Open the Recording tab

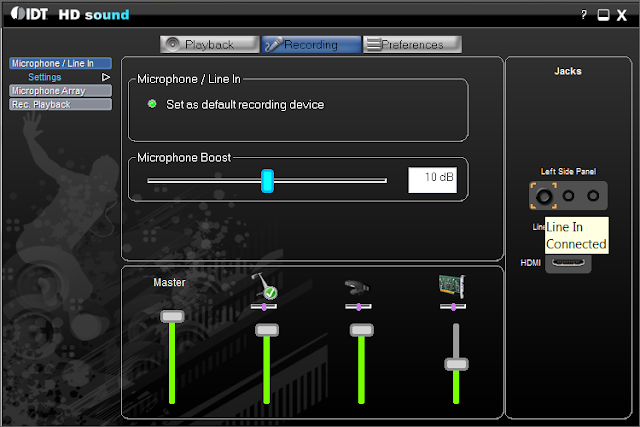[x=311, y=44]
